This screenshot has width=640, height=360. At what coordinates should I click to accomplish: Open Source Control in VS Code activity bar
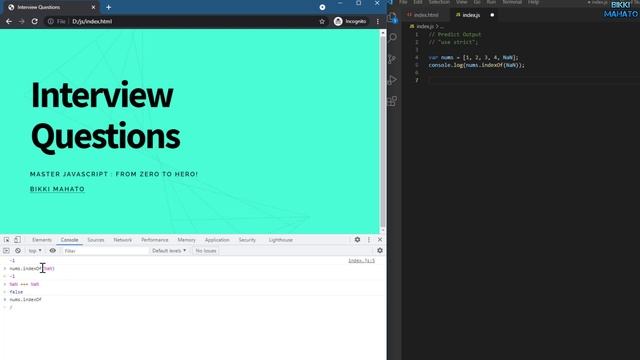click(392, 59)
